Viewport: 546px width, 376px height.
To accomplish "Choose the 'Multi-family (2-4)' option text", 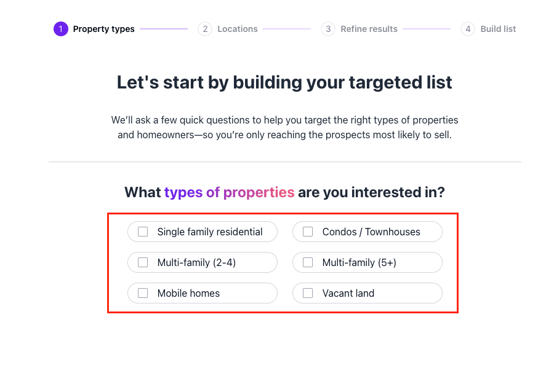I will point(197,263).
